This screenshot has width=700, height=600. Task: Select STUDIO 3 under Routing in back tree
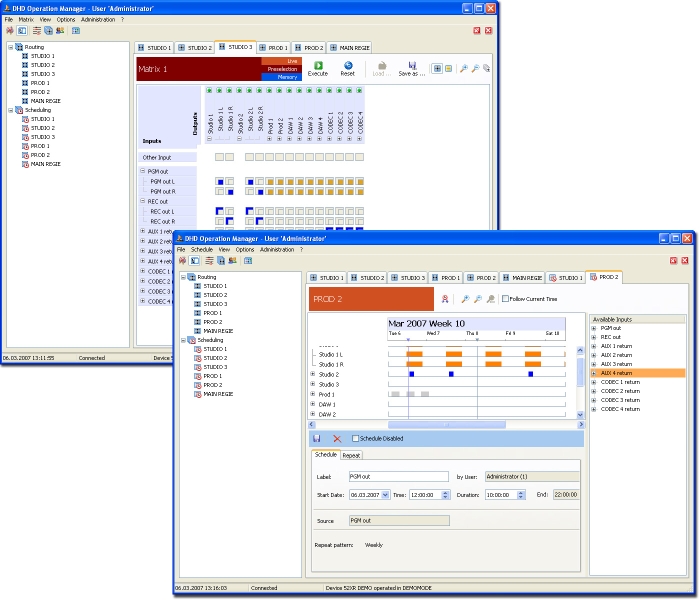click(43, 74)
